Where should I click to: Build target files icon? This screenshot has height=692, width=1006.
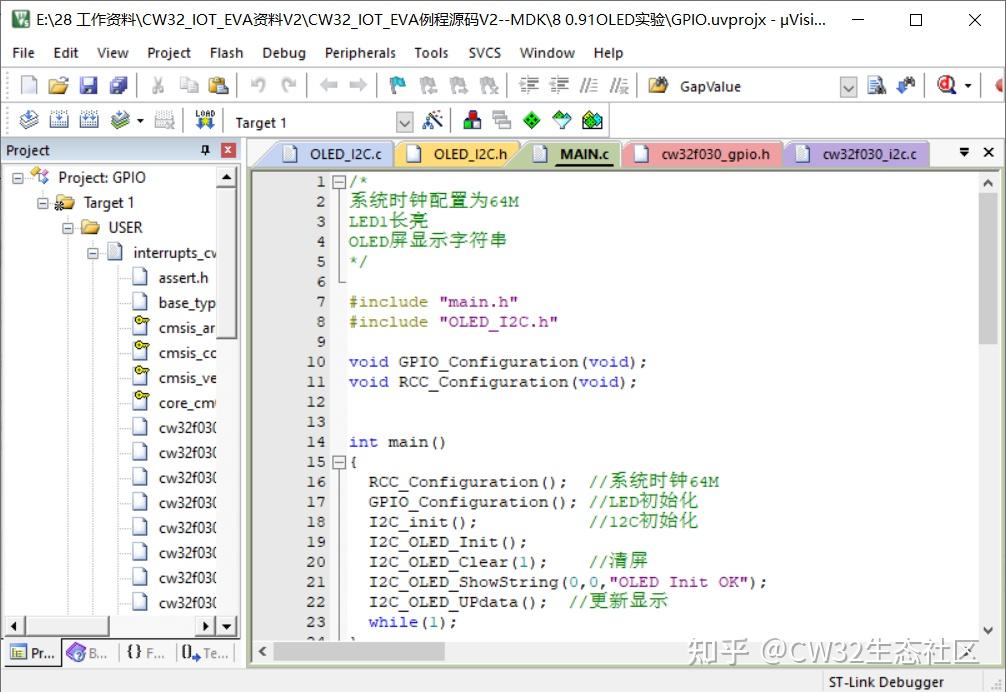pyautogui.click(x=59, y=120)
